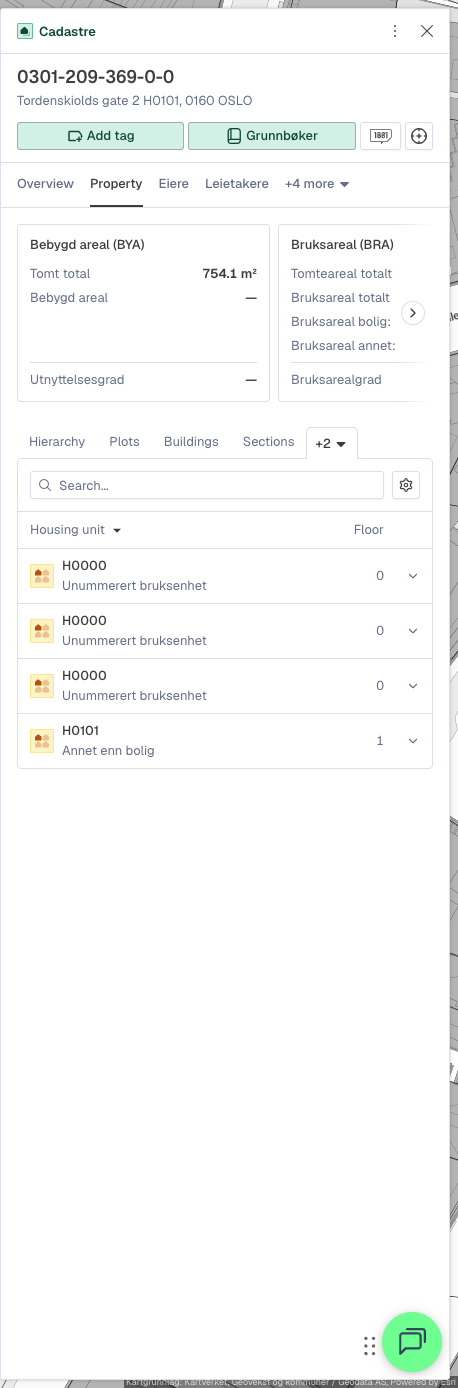Expand the H0101 Annet enn bolig row
The height and width of the screenshot is (1388, 458).
click(x=412, y=741)
